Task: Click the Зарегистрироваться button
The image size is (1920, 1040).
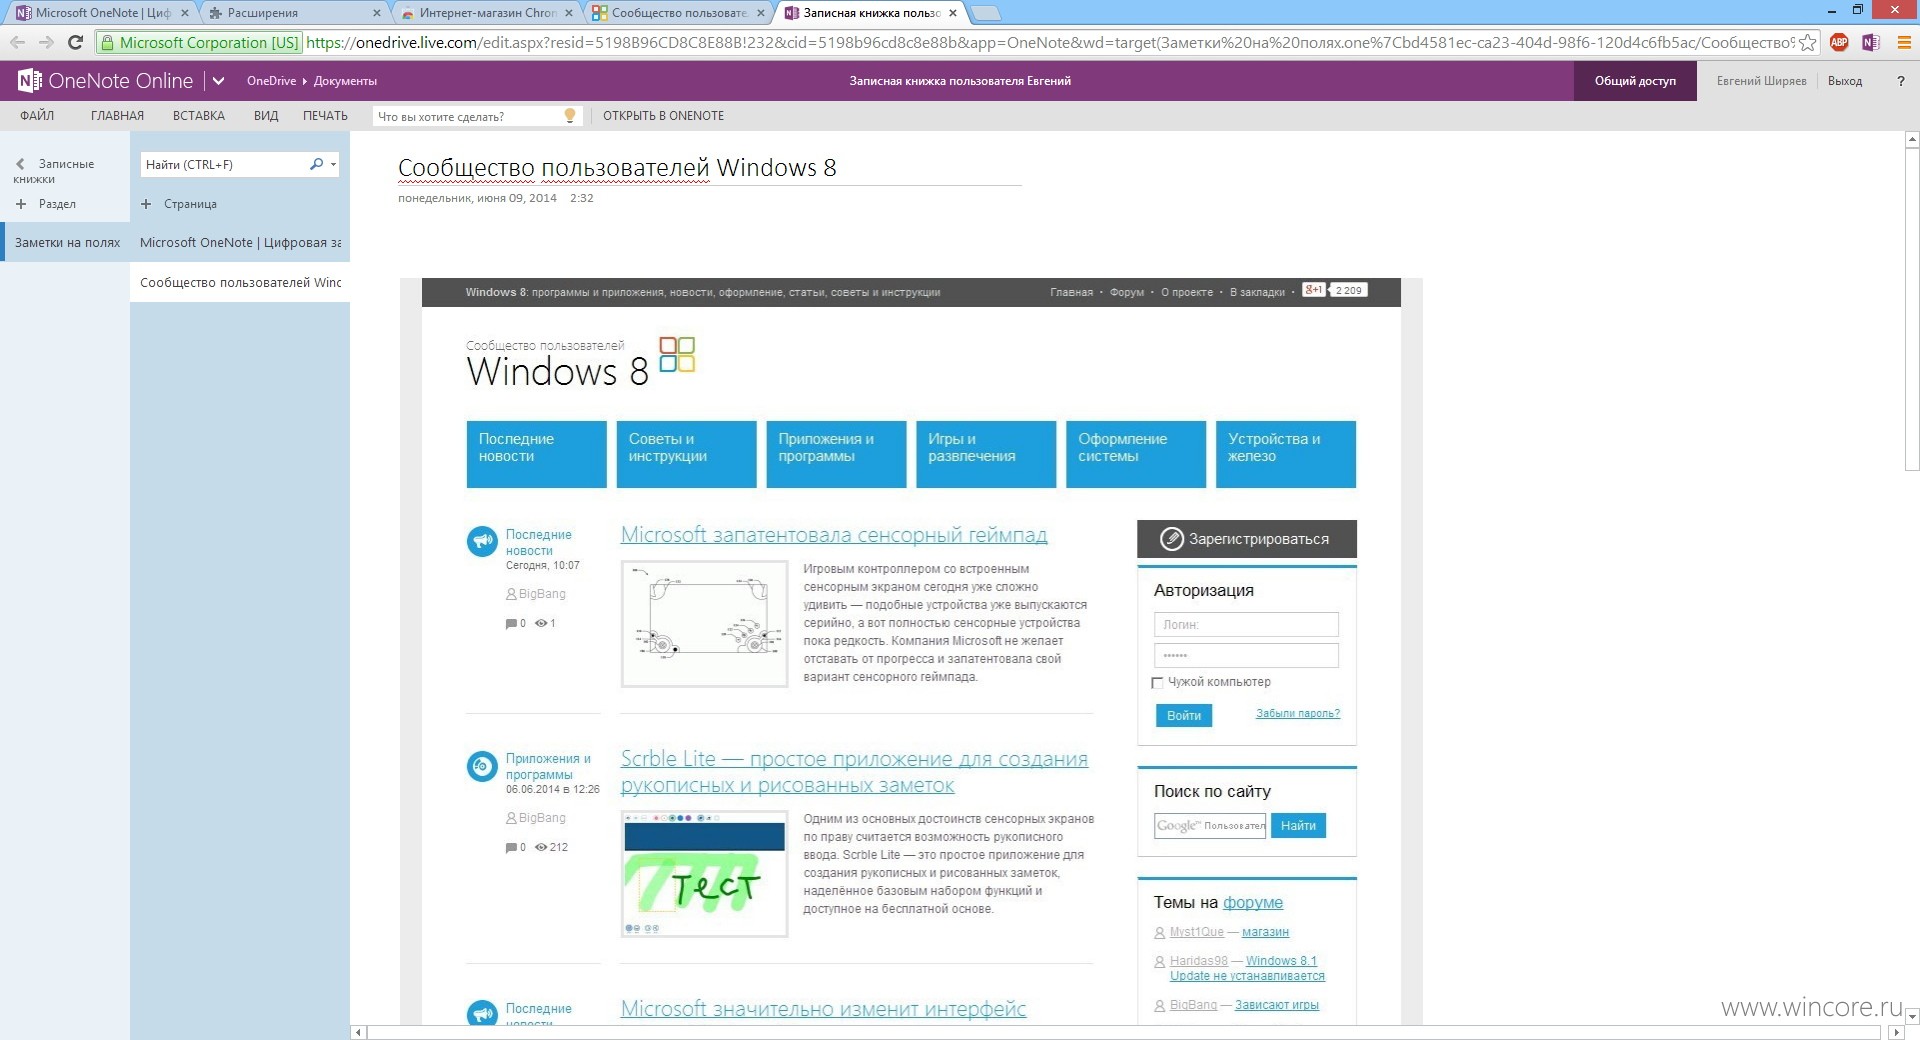Action: coord(1247,539)
